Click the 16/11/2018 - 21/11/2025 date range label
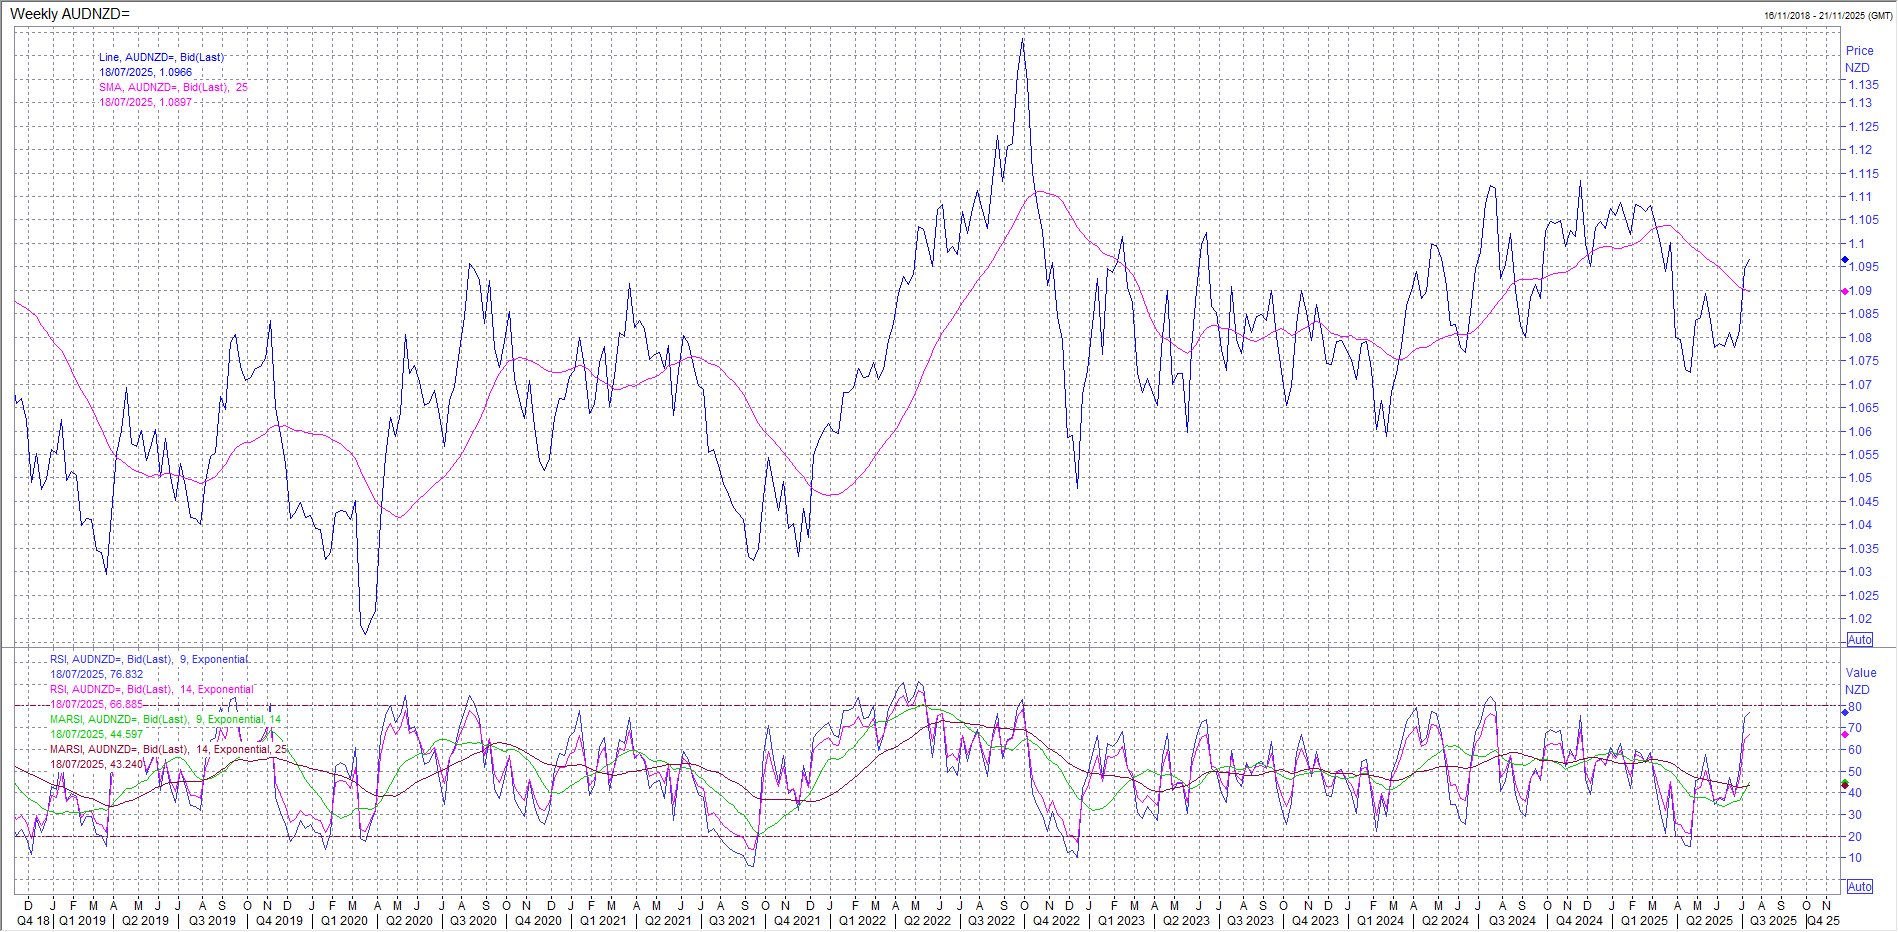Image resolution: width=1898 pixels, height=932 pixels. coord(1827,16)
